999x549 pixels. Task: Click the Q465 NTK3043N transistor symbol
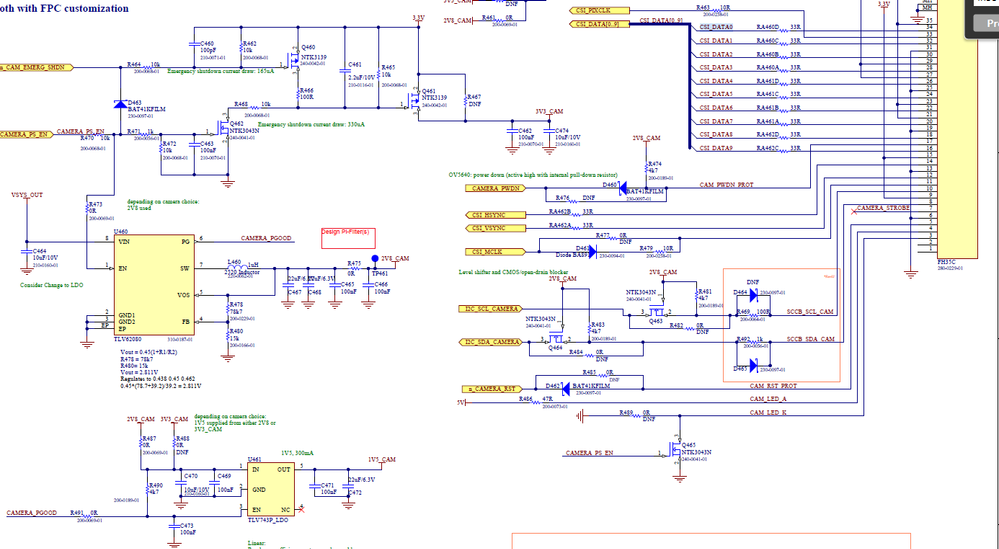tap(677, 452)
